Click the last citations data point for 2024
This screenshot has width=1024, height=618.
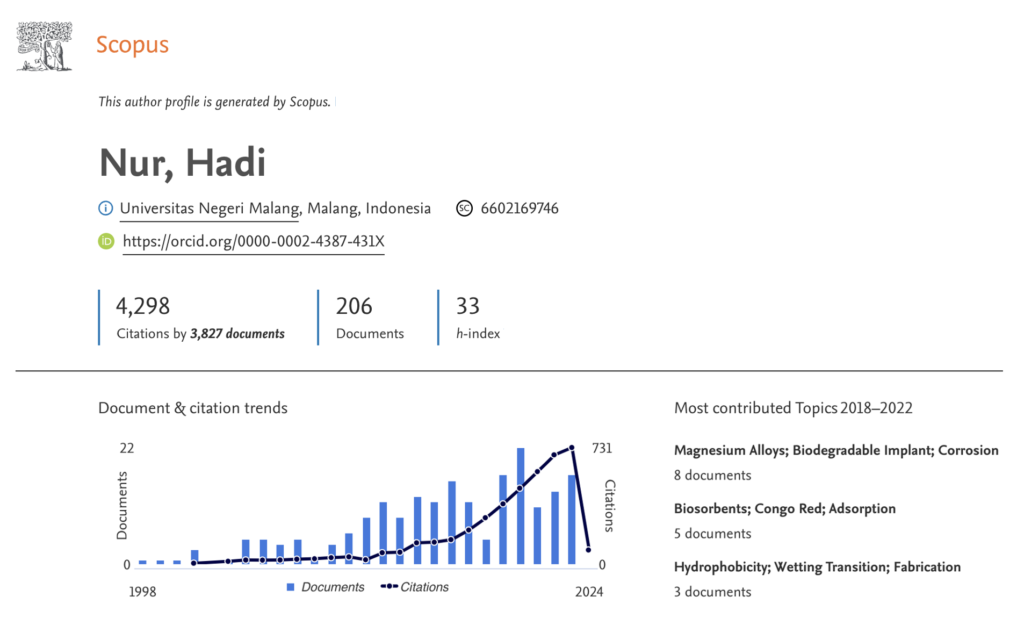click(x=589, y=549)
